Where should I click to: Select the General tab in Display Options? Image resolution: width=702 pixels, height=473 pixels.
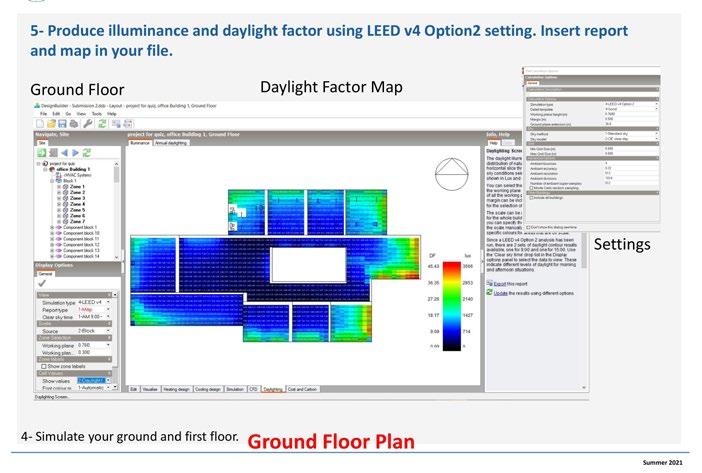click(45, 273)
